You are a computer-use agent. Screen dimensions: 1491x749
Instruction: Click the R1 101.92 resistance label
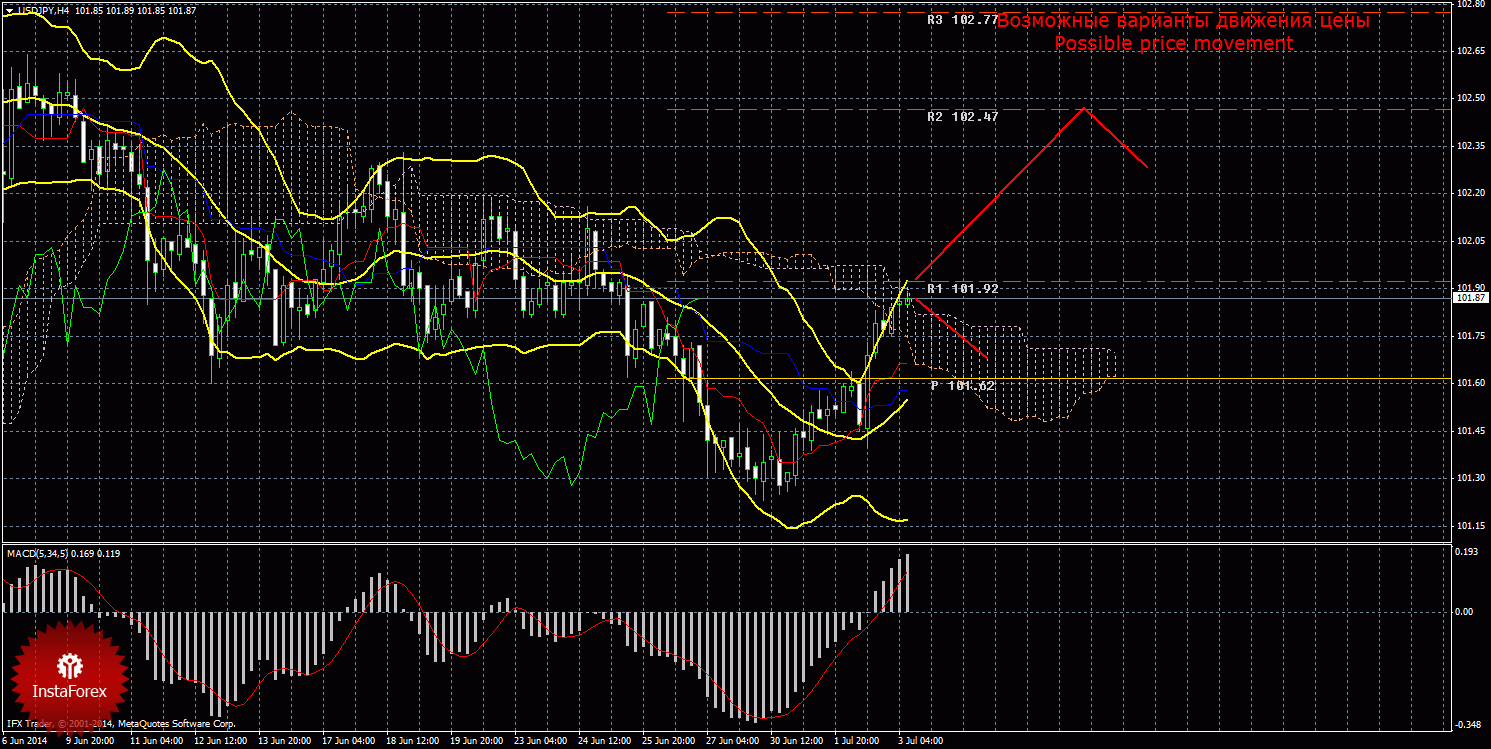click(962, 288)
